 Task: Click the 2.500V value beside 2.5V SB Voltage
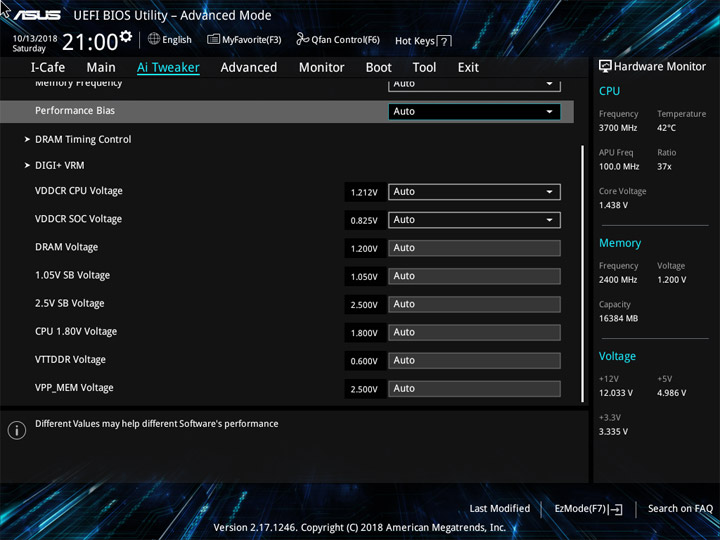click(364, 305)
